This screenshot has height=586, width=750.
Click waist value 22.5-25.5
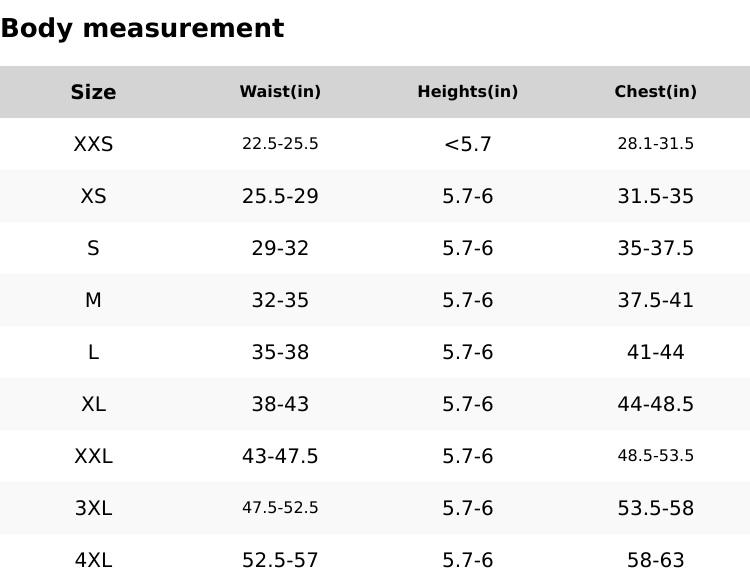click(280, 144)
